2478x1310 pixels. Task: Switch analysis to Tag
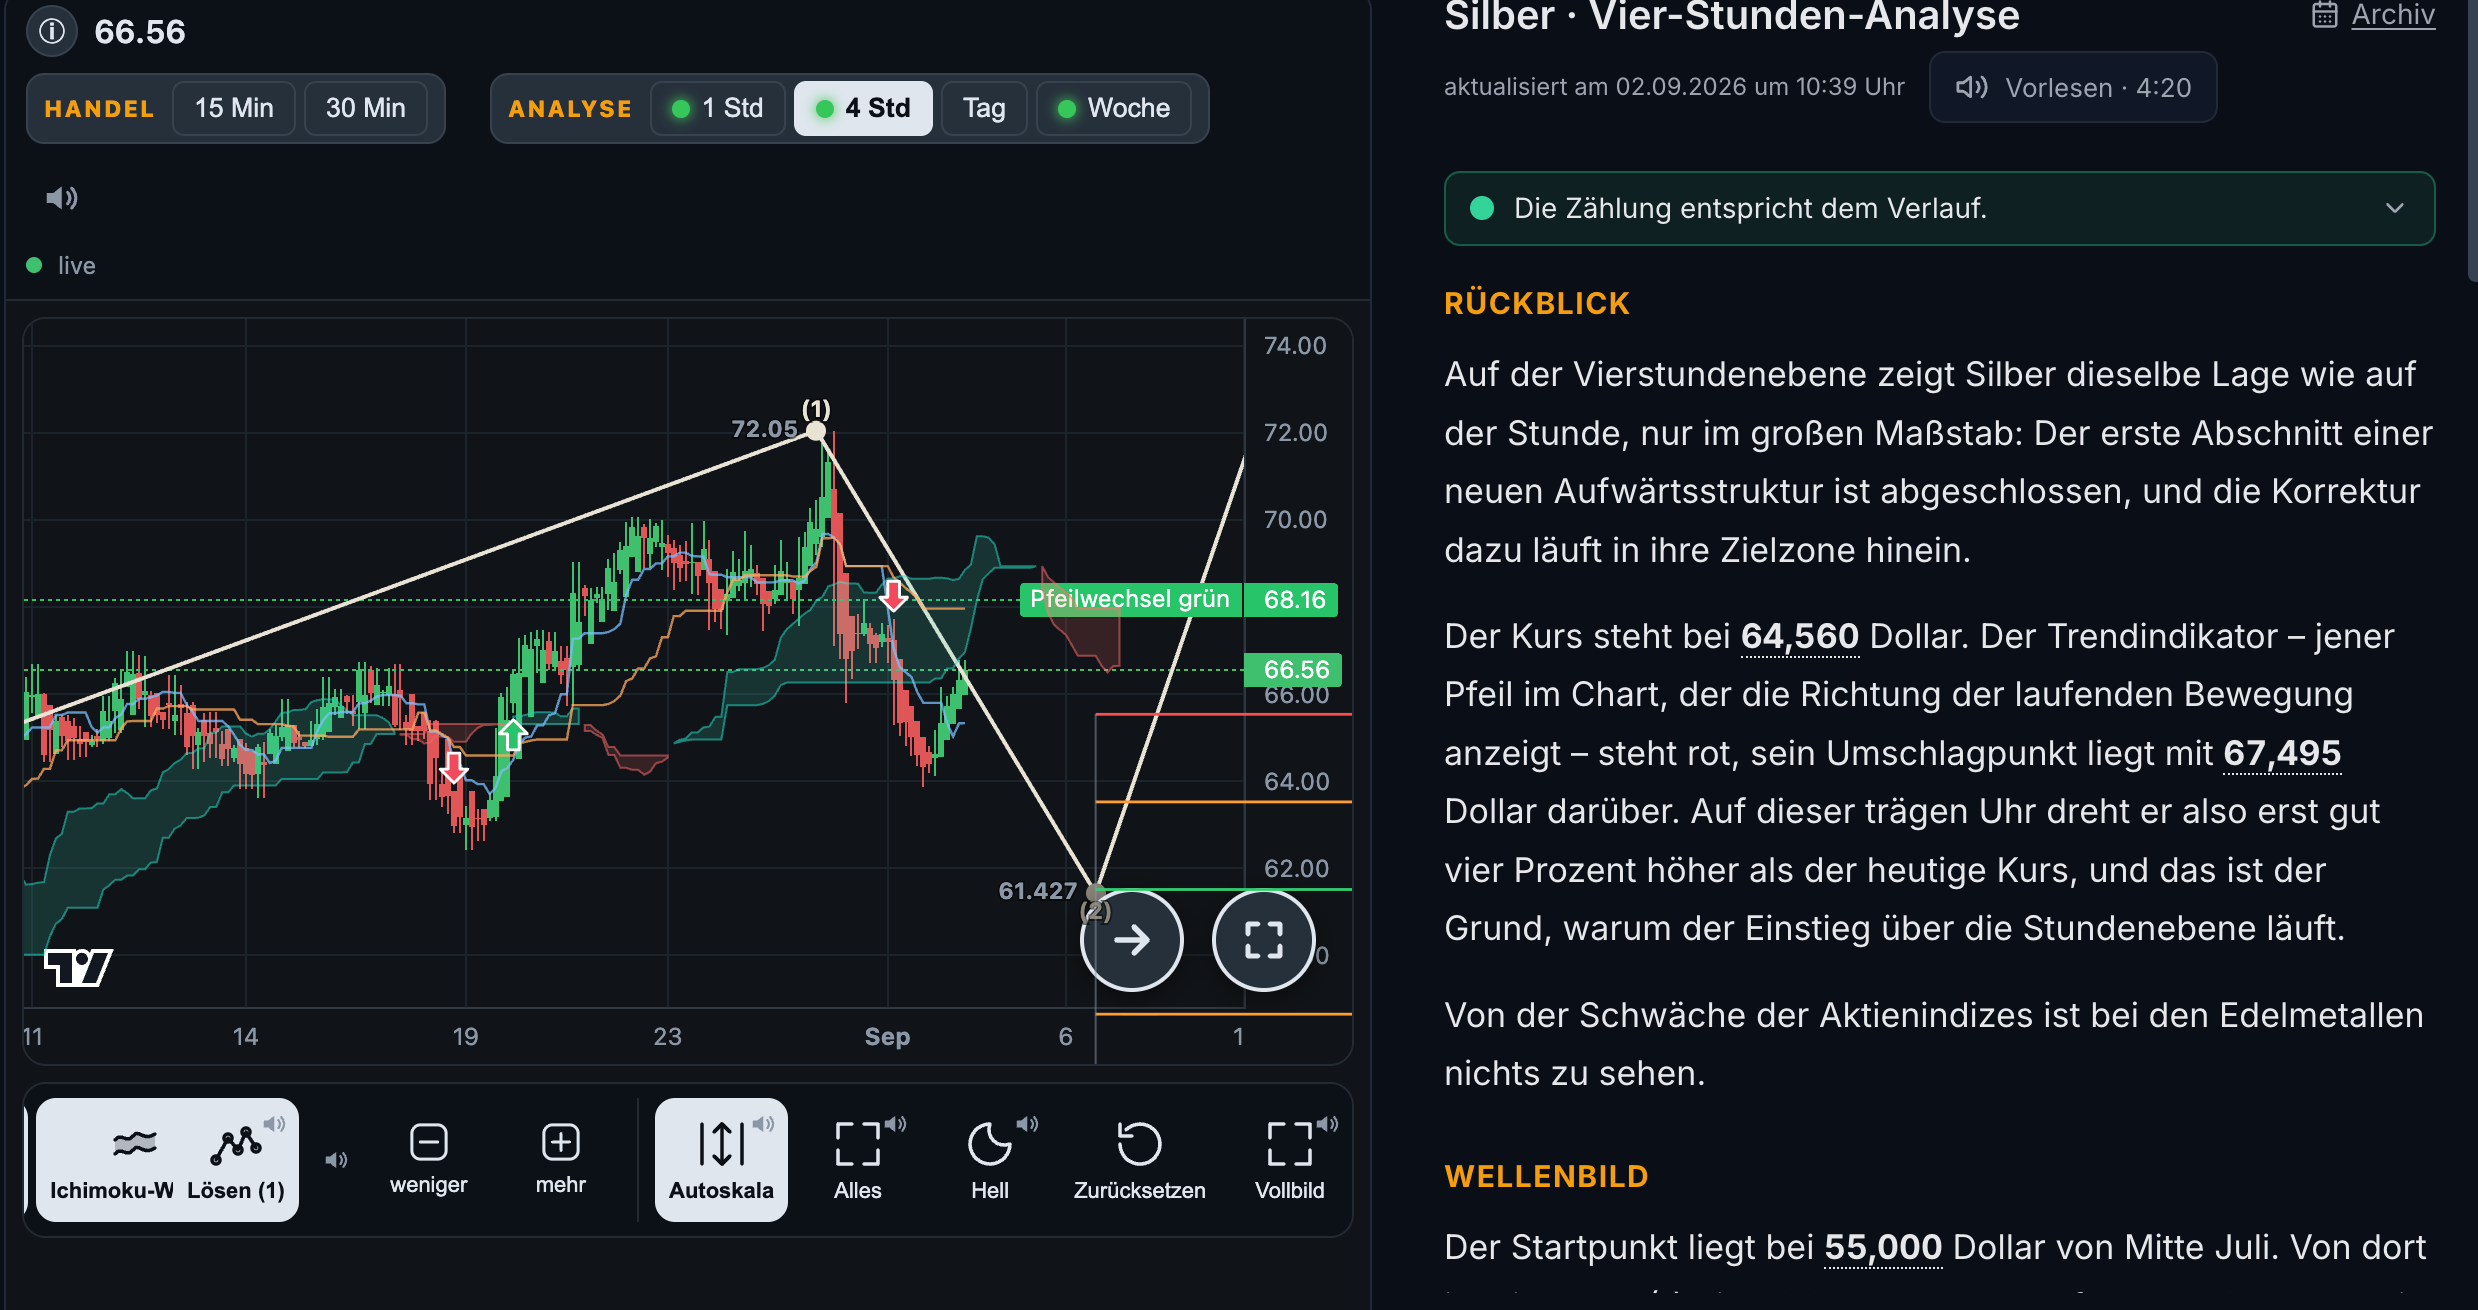[984, 108]
